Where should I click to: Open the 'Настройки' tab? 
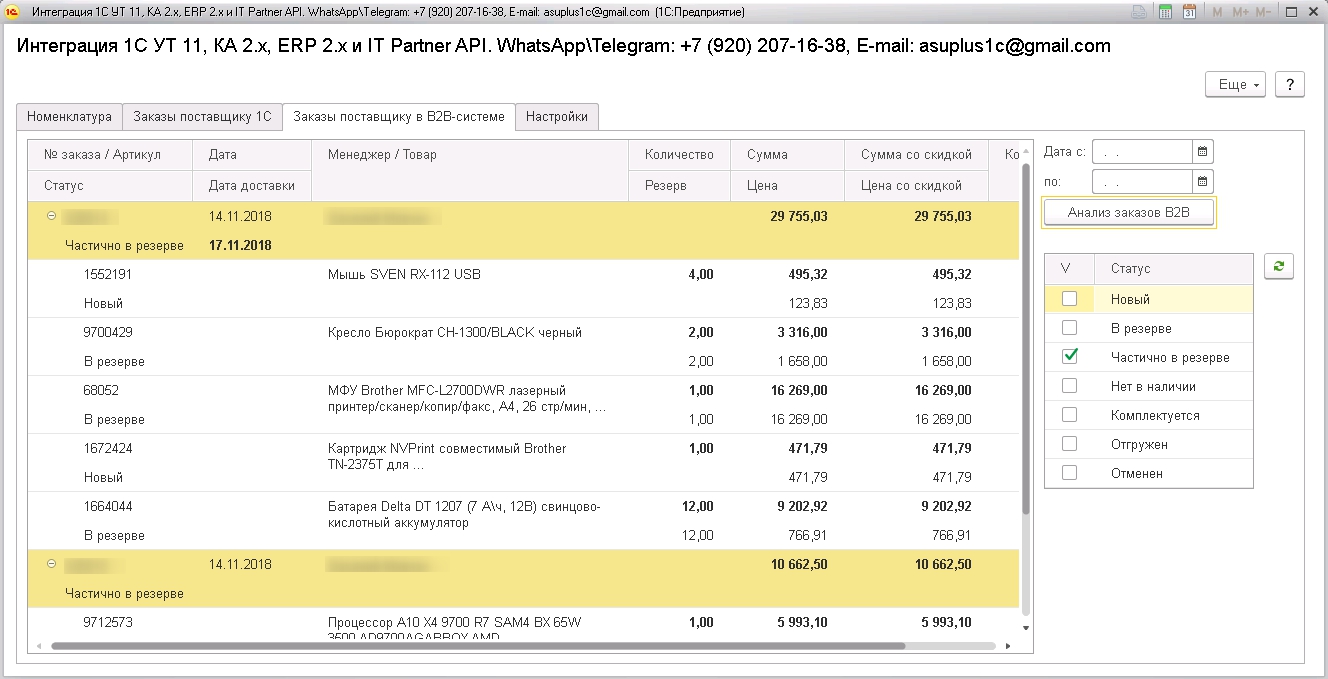click(x=555, y=116)
